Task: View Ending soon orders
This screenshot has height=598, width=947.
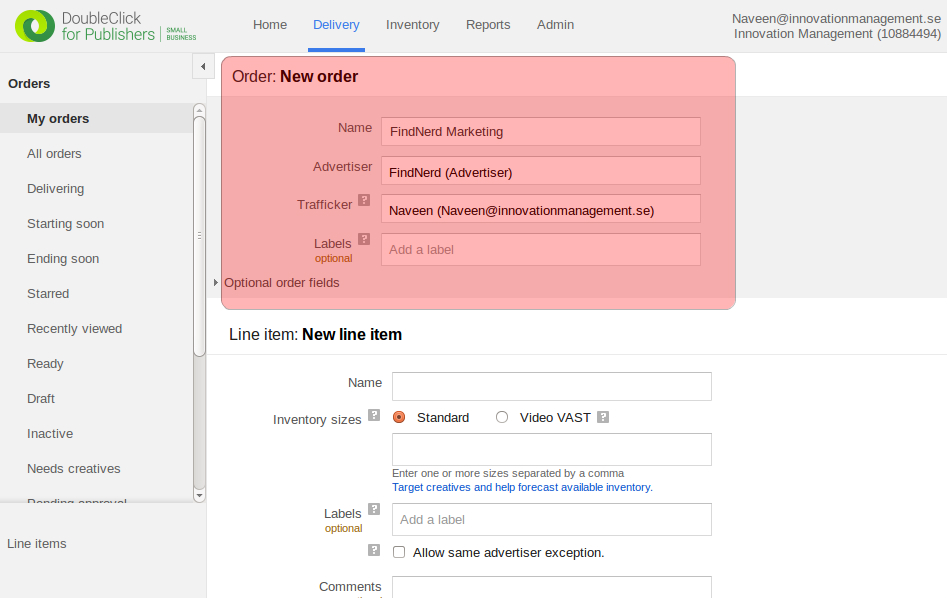Action: coord(63,259)
